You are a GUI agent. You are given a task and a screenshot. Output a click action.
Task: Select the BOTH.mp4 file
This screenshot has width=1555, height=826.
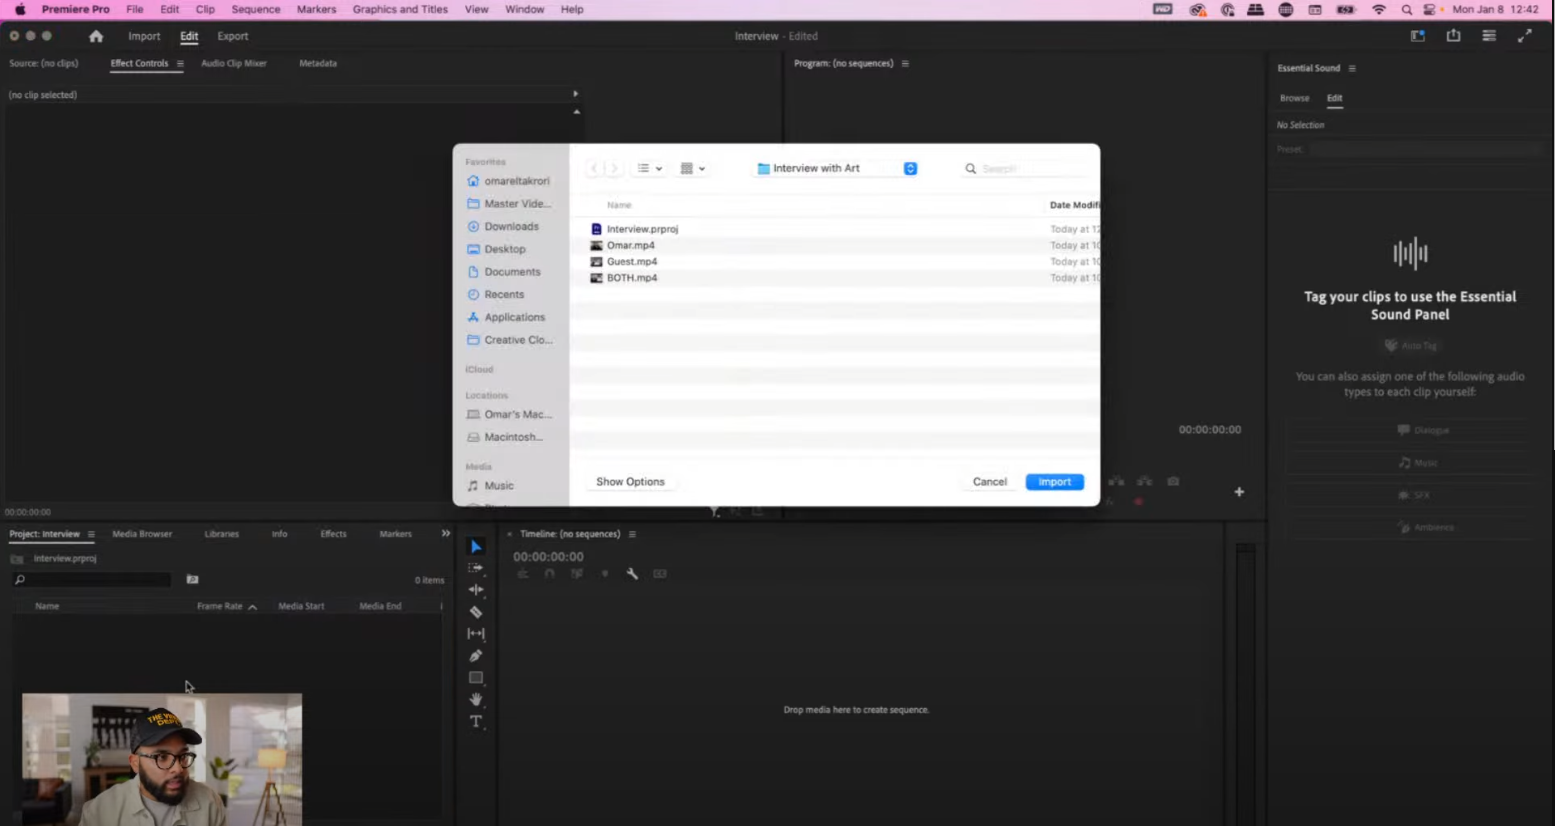[x=632, y=278]
